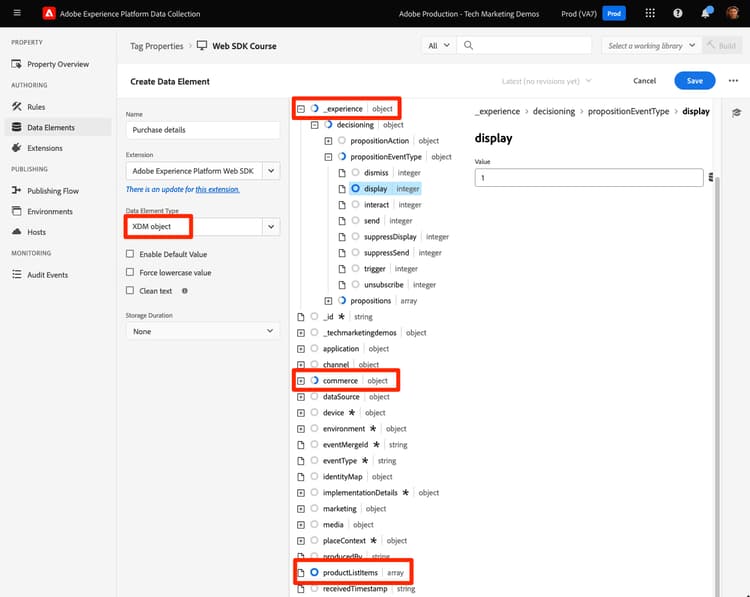Open the learning panel graduation cap icon
Image resolution: width=750 pixels, height=597 pixels.
[736, 112]
